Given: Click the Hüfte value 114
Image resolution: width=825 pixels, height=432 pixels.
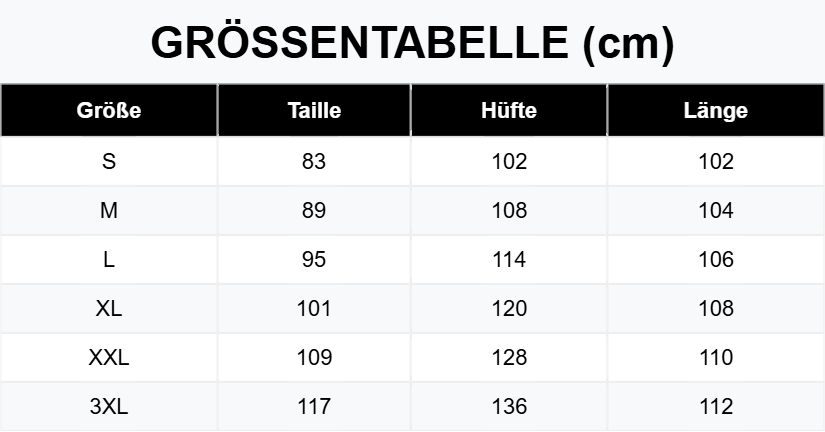Looking at the screenshot, I should pyautogui.click(x=509, y=260).
